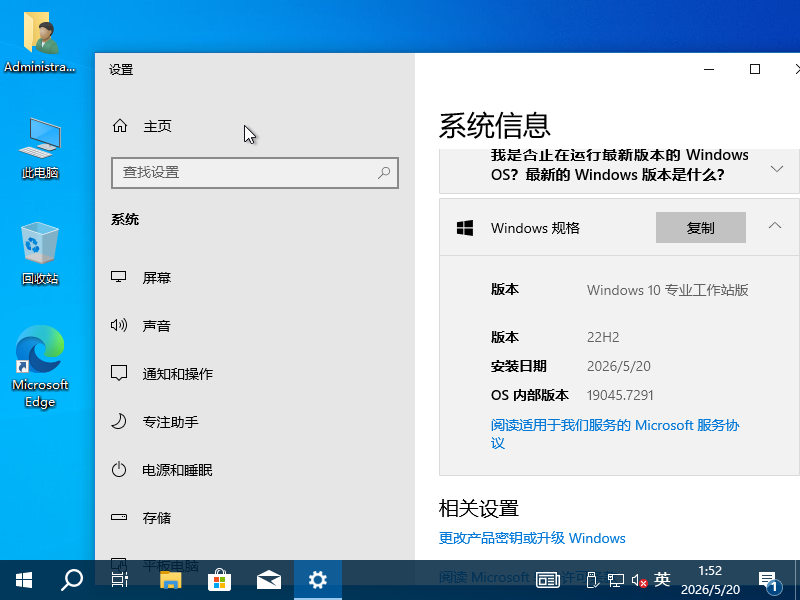This screenshot has width=800, height=600.
Task: Click the network tray icon
Action: click(616, 580)
